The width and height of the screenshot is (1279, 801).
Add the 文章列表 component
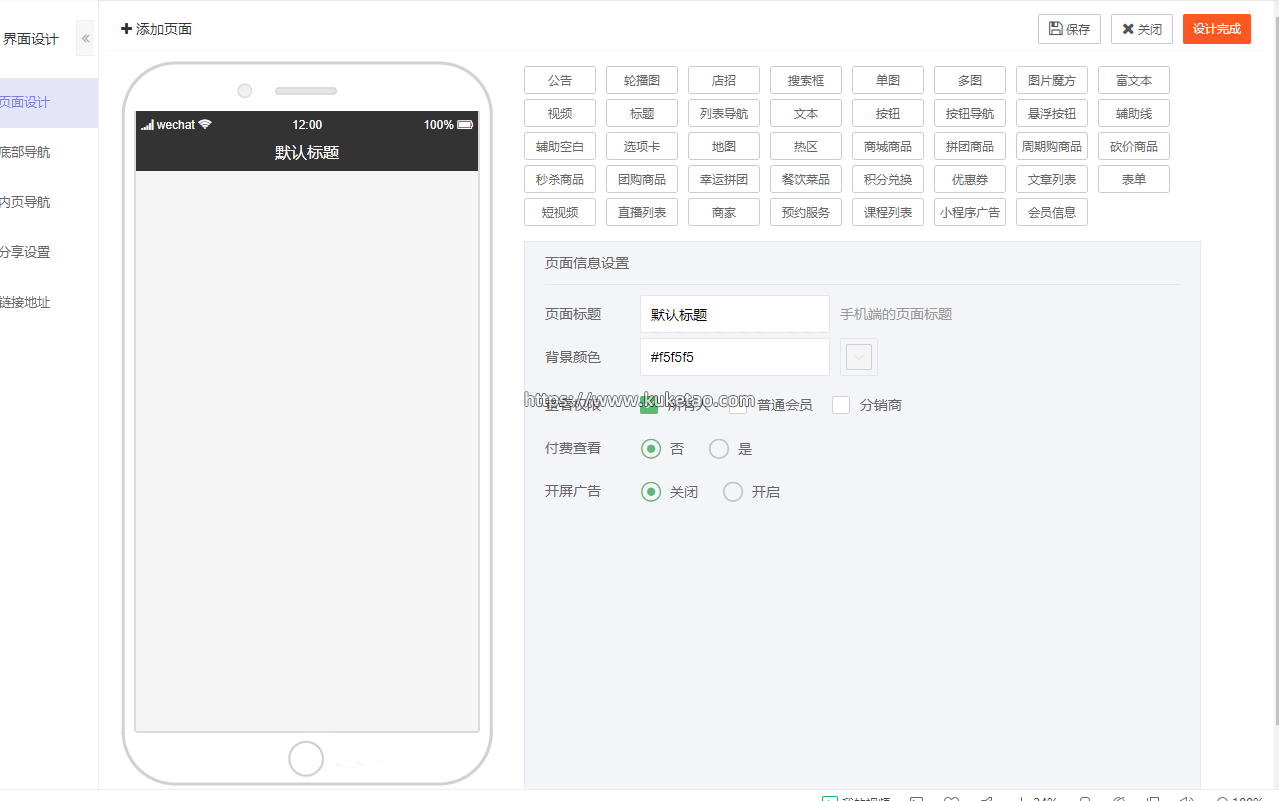[1052, 179]
